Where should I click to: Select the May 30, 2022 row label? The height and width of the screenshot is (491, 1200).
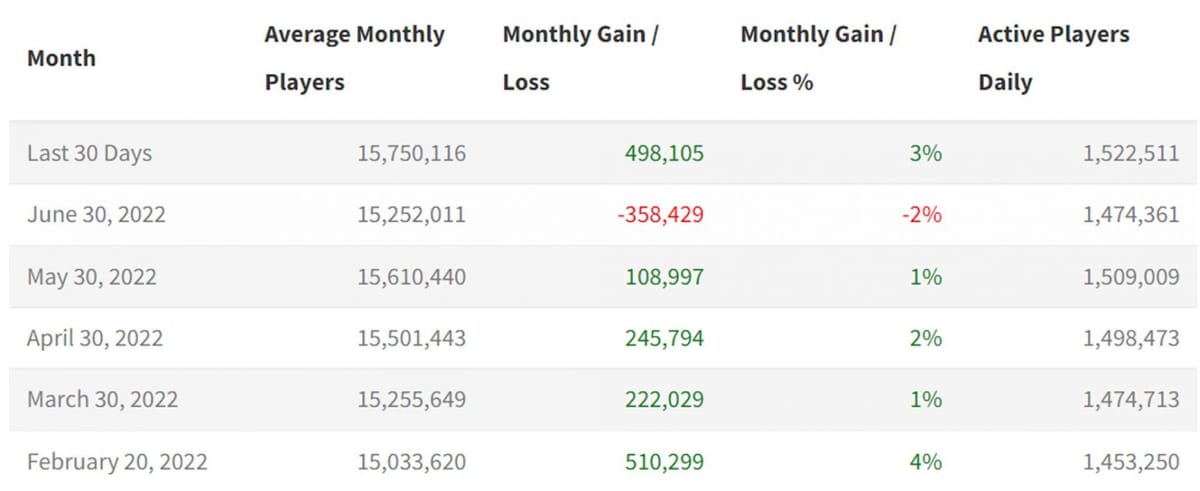click(x=91, y=276)
